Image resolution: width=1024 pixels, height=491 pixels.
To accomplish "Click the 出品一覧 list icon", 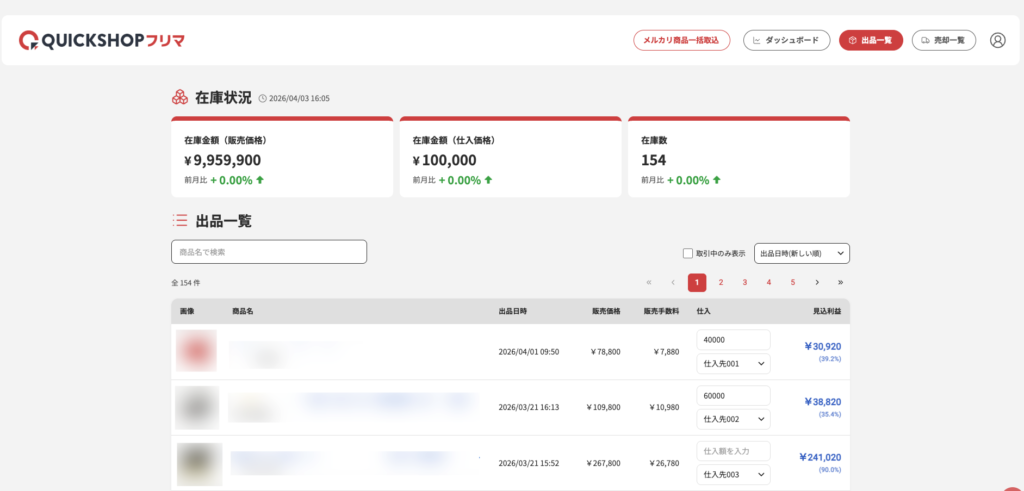I will [x=180, y=221].
